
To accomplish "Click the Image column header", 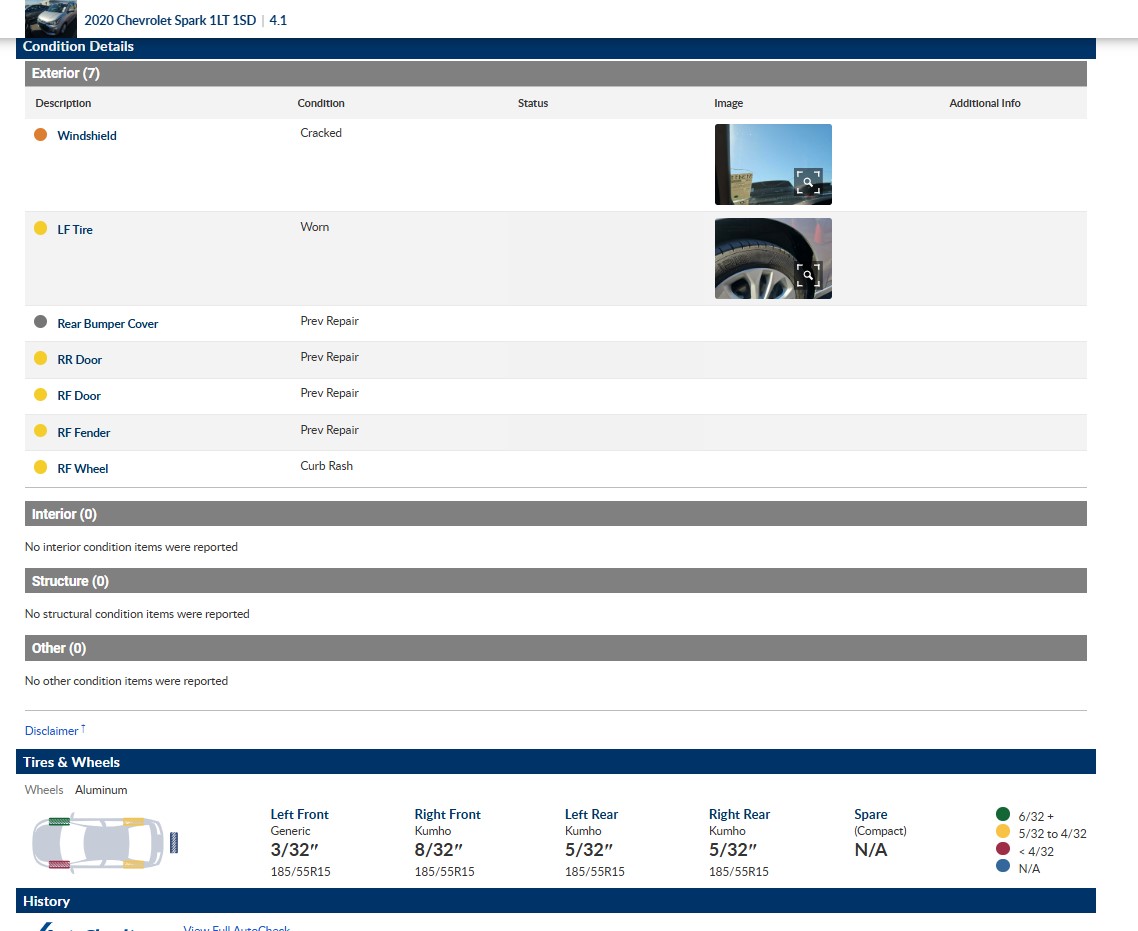I will pos(729,103).
